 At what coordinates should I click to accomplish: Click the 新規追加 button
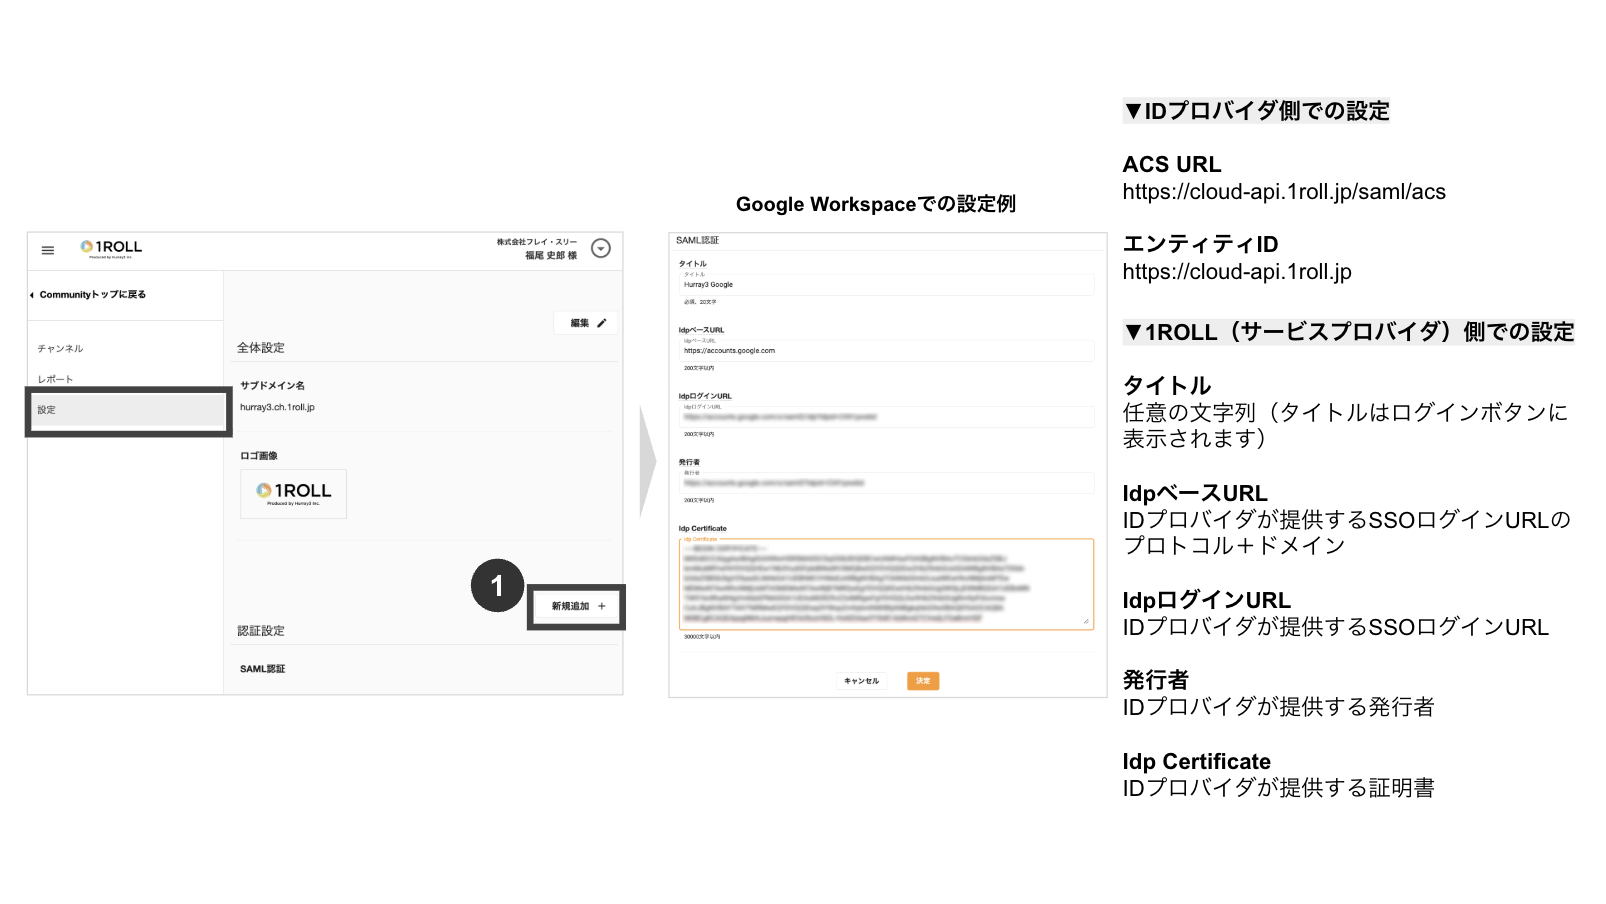[x=576, y=606]
